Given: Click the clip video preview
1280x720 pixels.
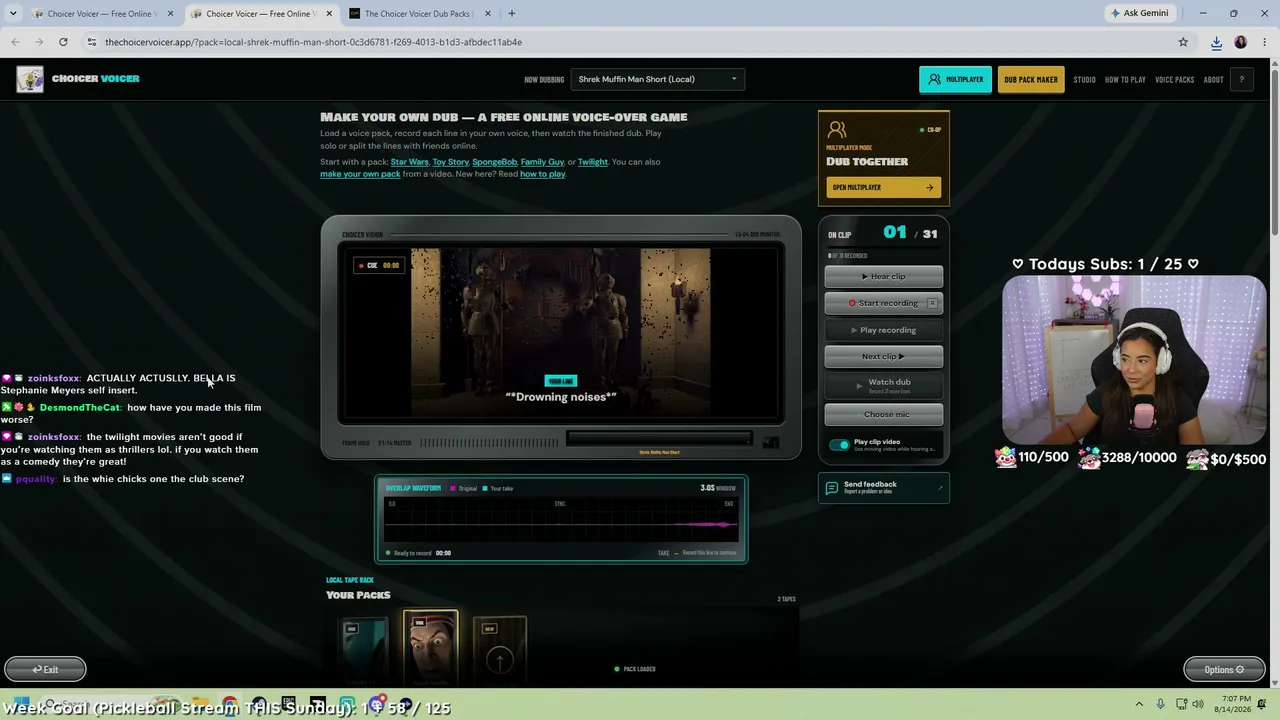Looking at the screenshot, I should [x=561, y=335].
